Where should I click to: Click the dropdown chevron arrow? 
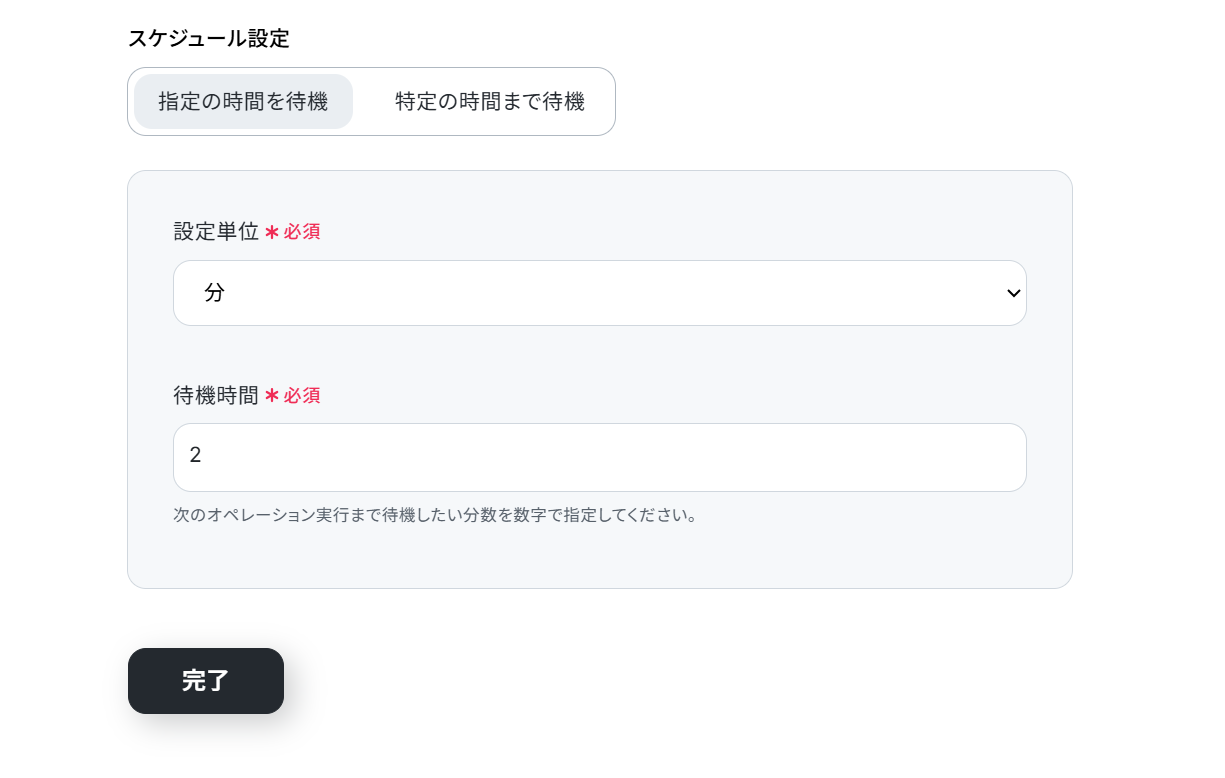1013,293
